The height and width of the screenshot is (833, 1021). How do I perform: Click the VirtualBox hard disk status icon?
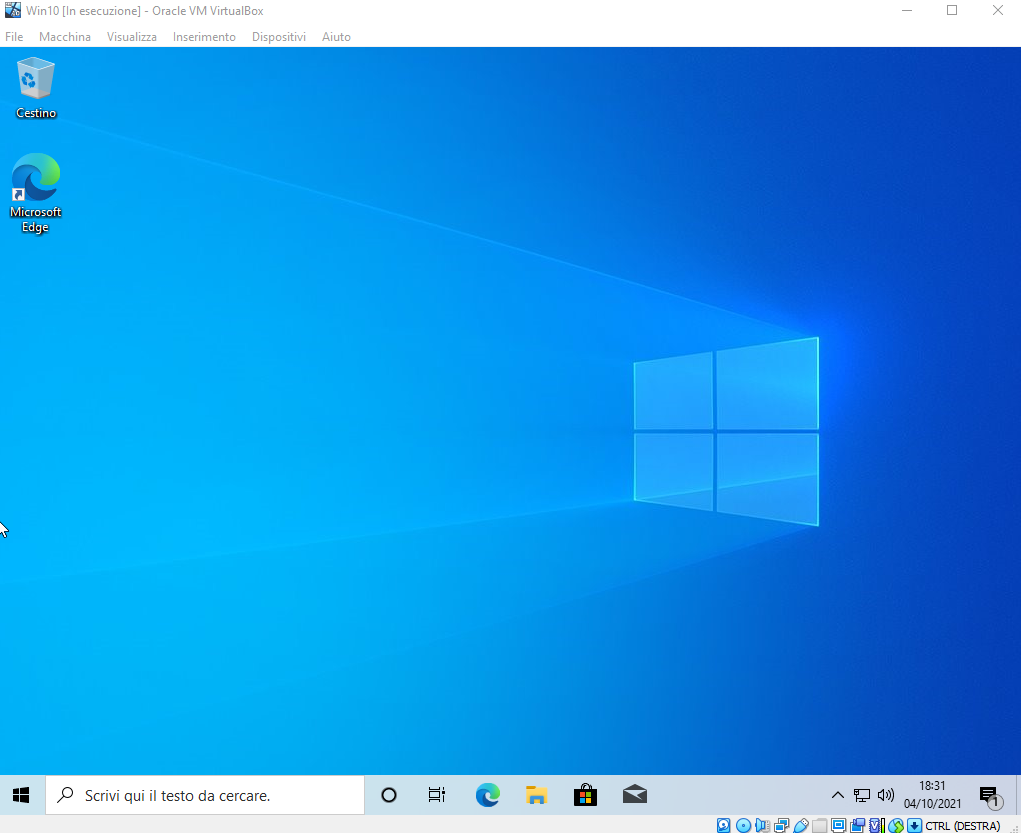coord(723,825)
